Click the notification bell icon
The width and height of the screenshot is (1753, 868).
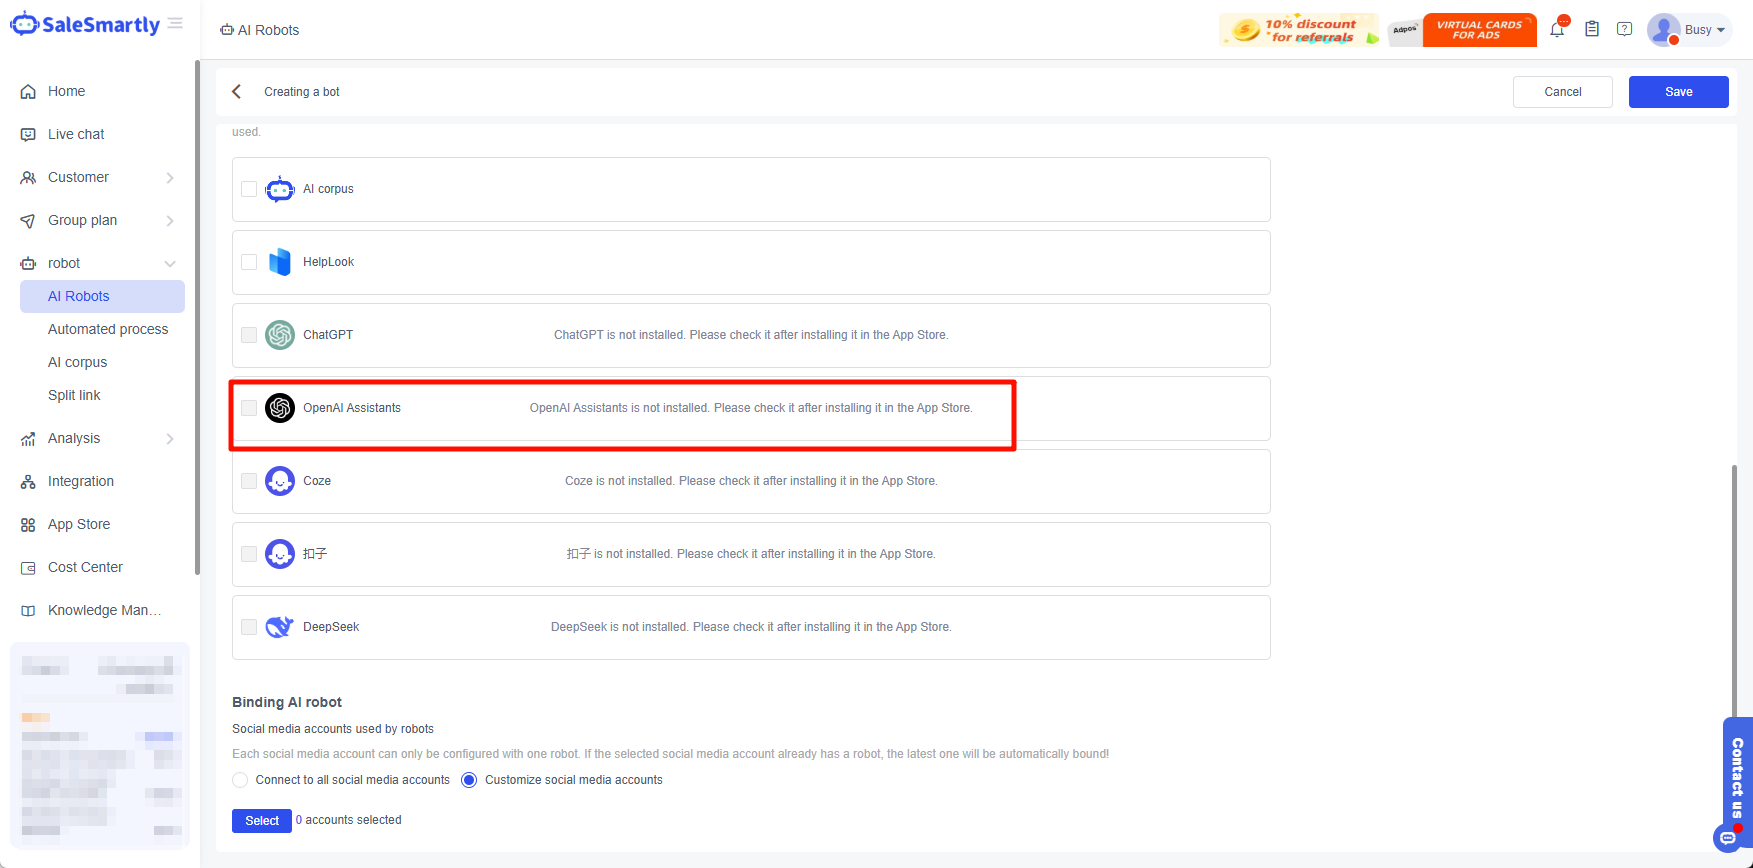click(1557, 30)
